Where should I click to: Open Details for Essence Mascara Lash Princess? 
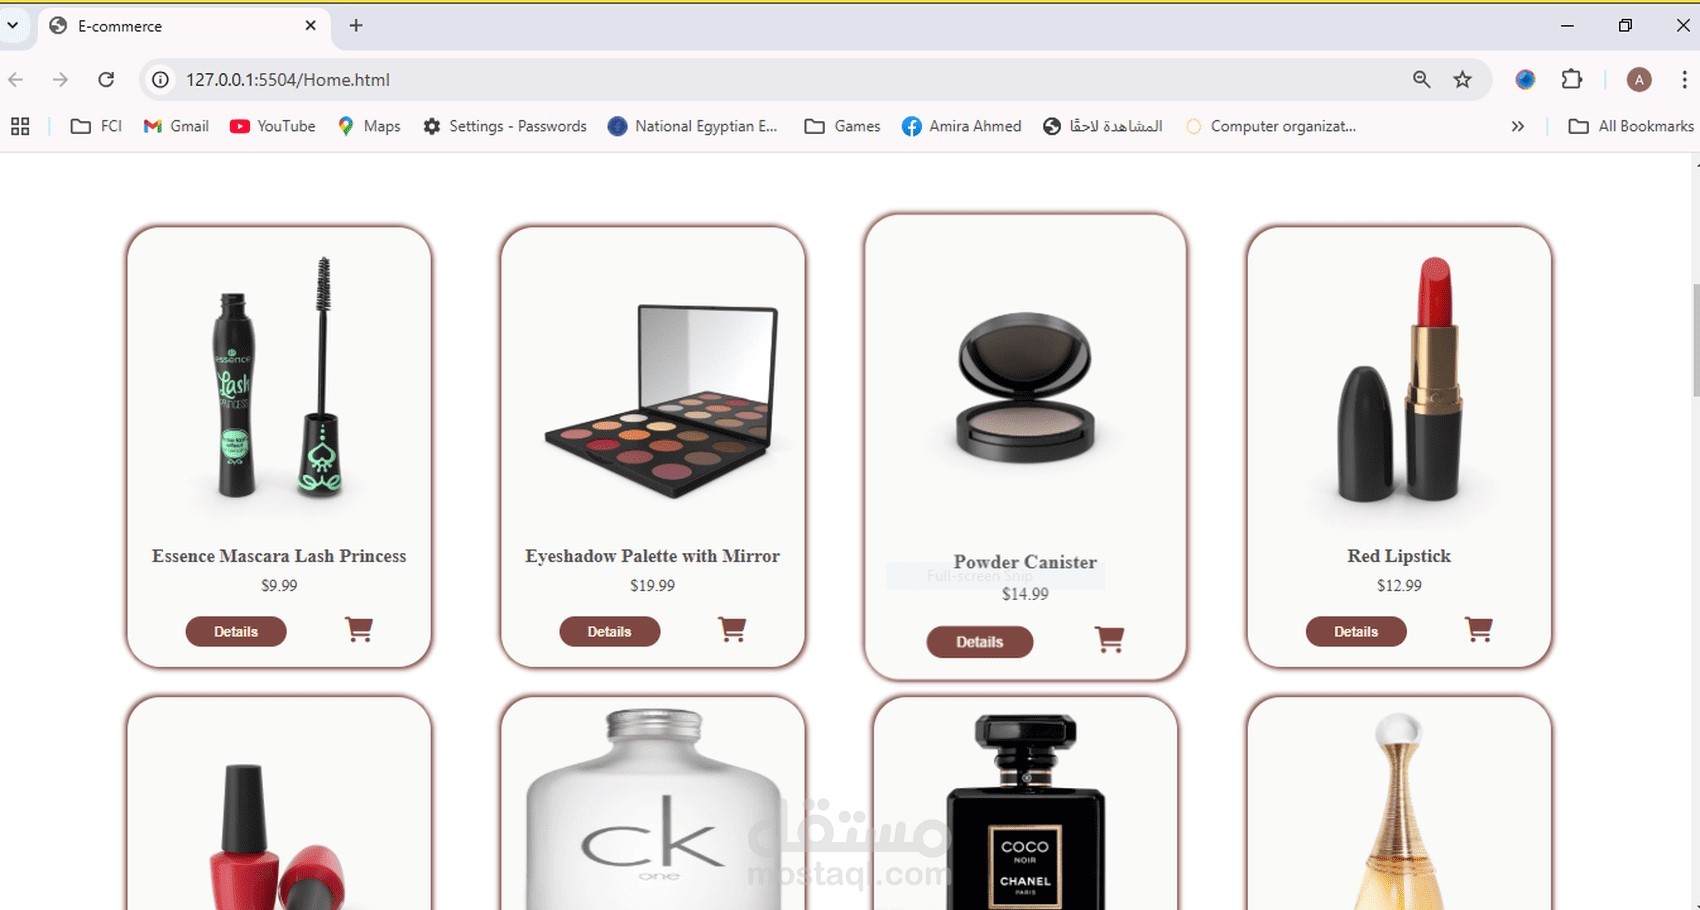coord(236,632)
